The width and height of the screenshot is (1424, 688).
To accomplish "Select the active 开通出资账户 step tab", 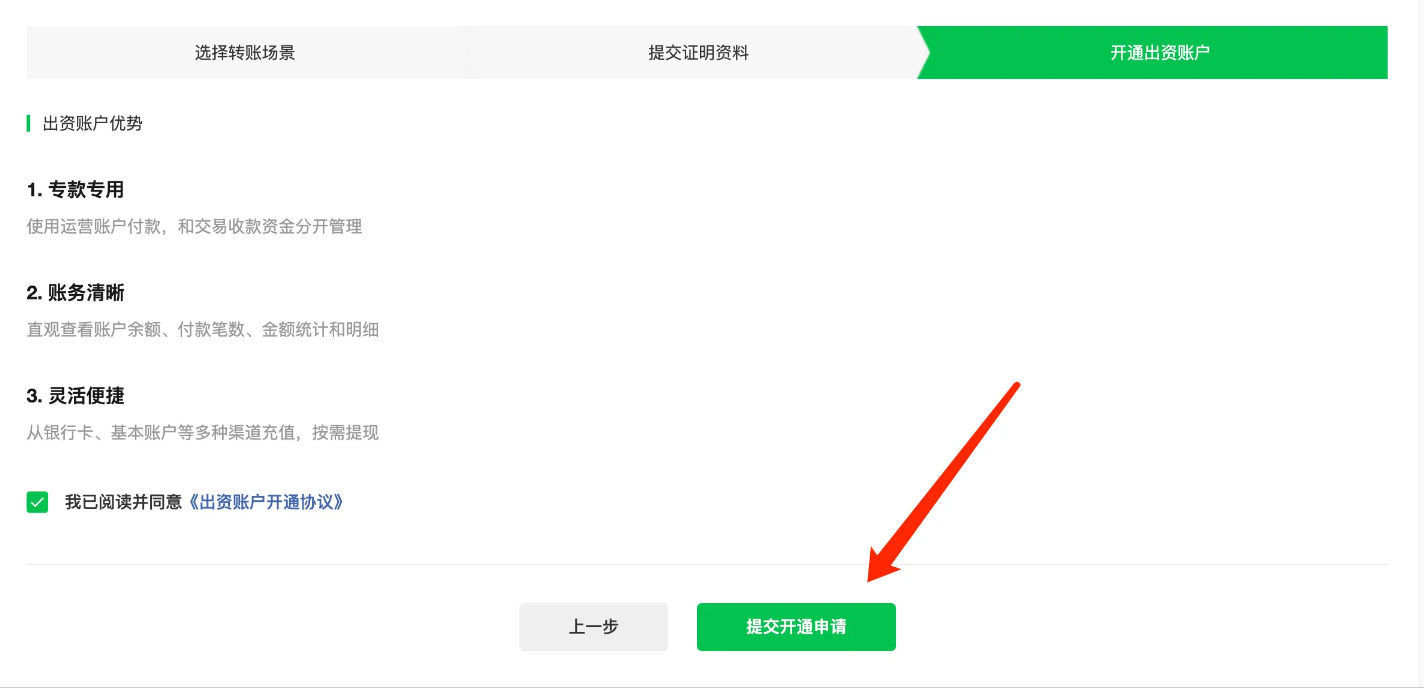I will 1160,53.
